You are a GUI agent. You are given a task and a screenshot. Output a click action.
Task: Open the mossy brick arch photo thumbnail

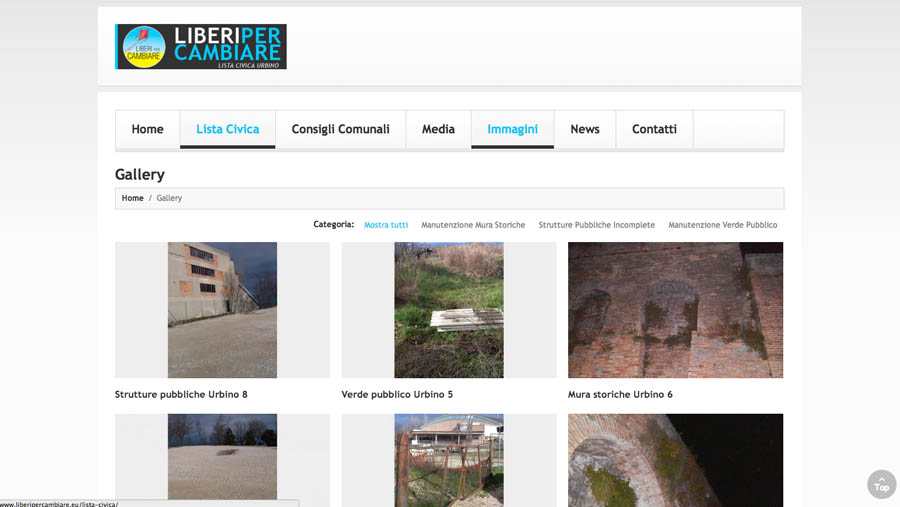(676, 459)
